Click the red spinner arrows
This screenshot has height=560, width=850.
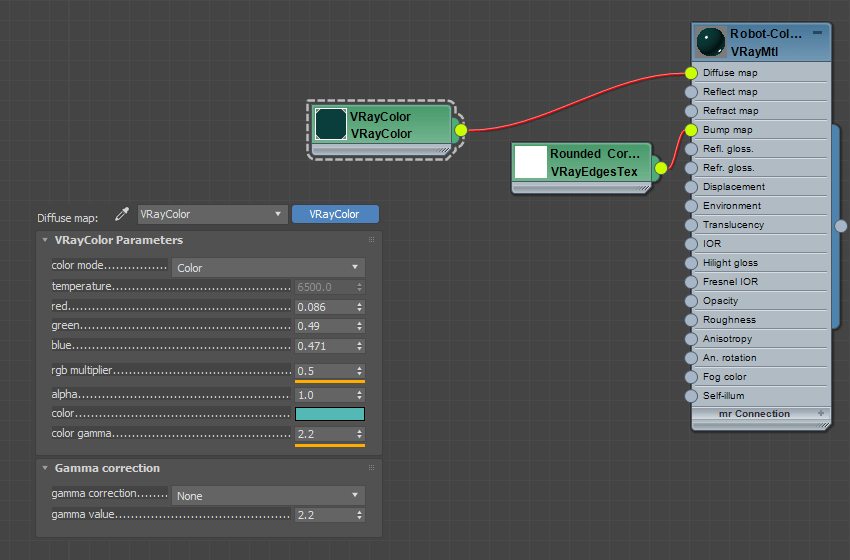pyautogui.click(x=359, y=307)
